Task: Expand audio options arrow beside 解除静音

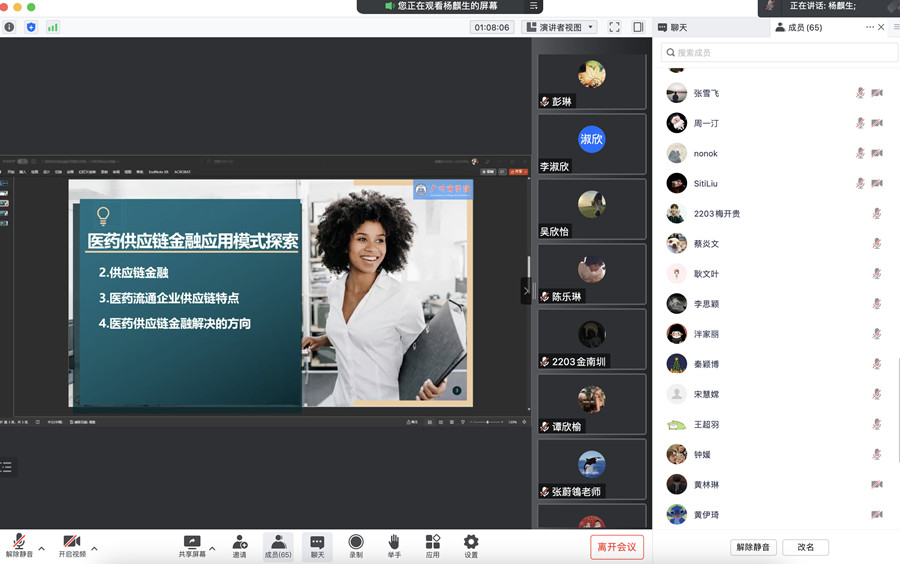Action: (41, 548)
